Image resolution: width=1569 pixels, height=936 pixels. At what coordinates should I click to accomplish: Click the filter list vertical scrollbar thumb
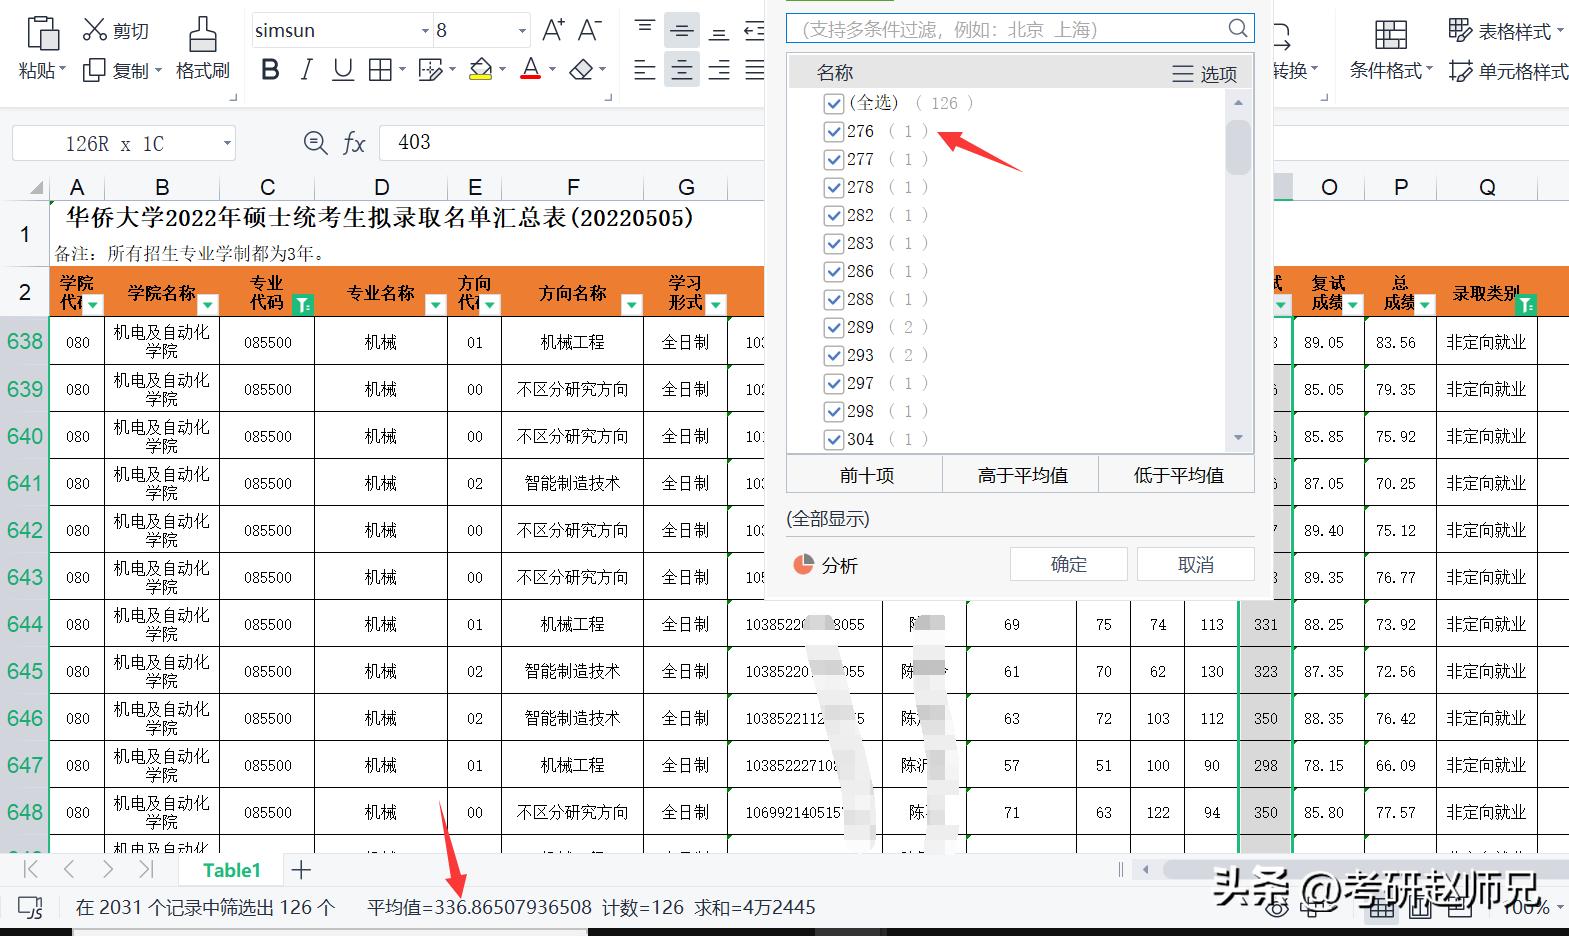[1238, 147]
